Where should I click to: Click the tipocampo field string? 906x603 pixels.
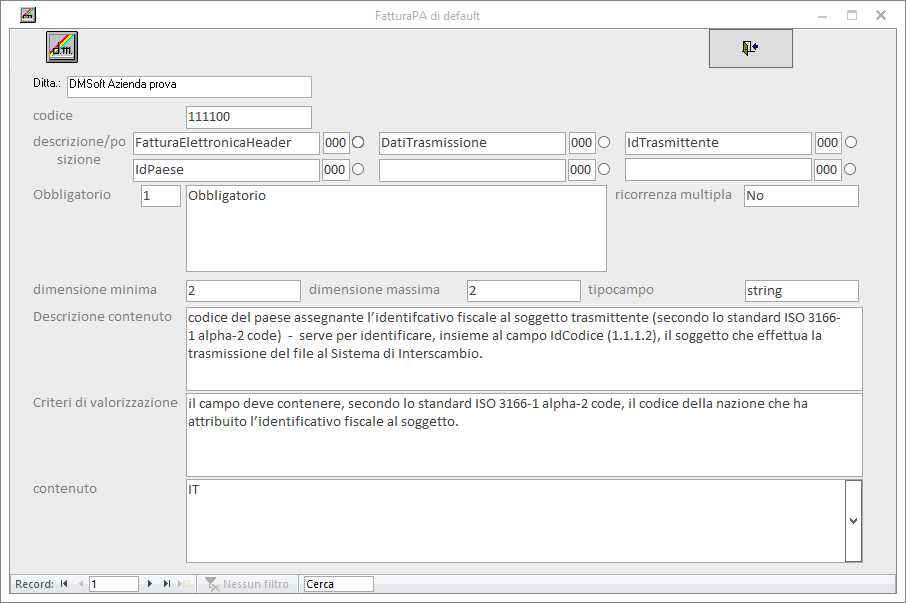pos(802,291)
